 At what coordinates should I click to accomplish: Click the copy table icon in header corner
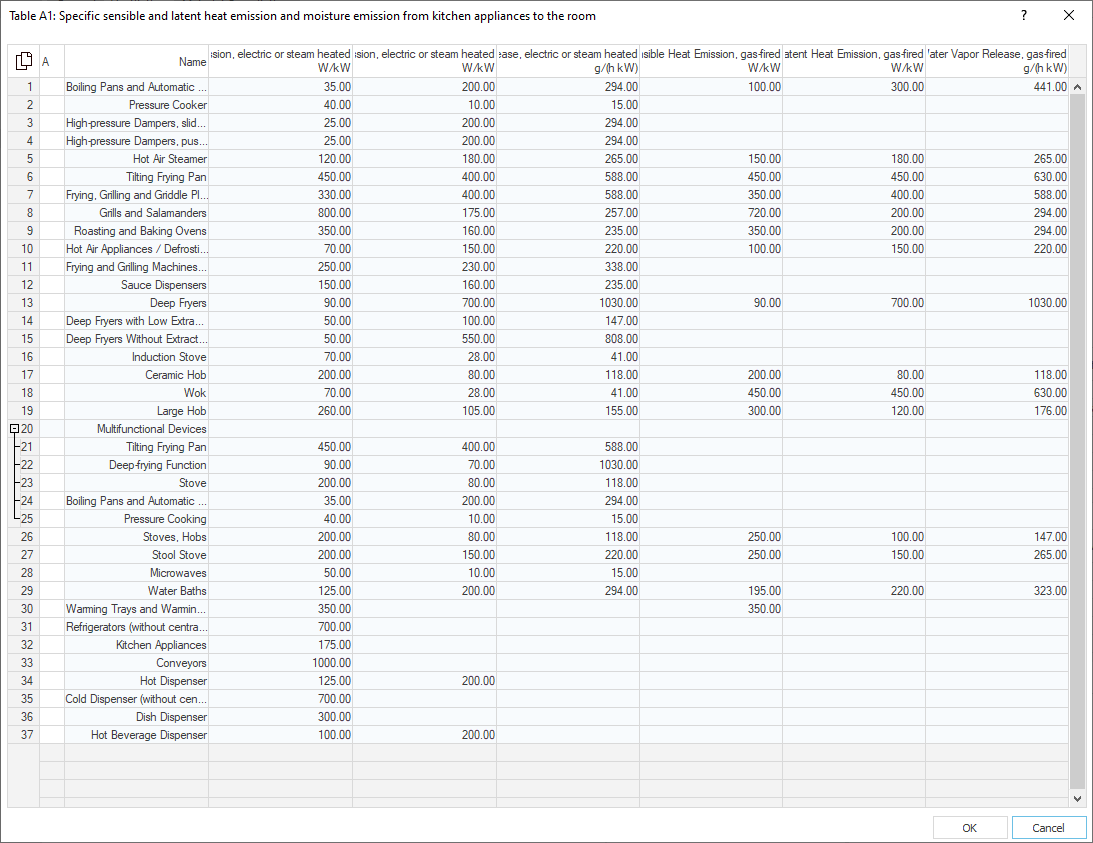point(24,61)
